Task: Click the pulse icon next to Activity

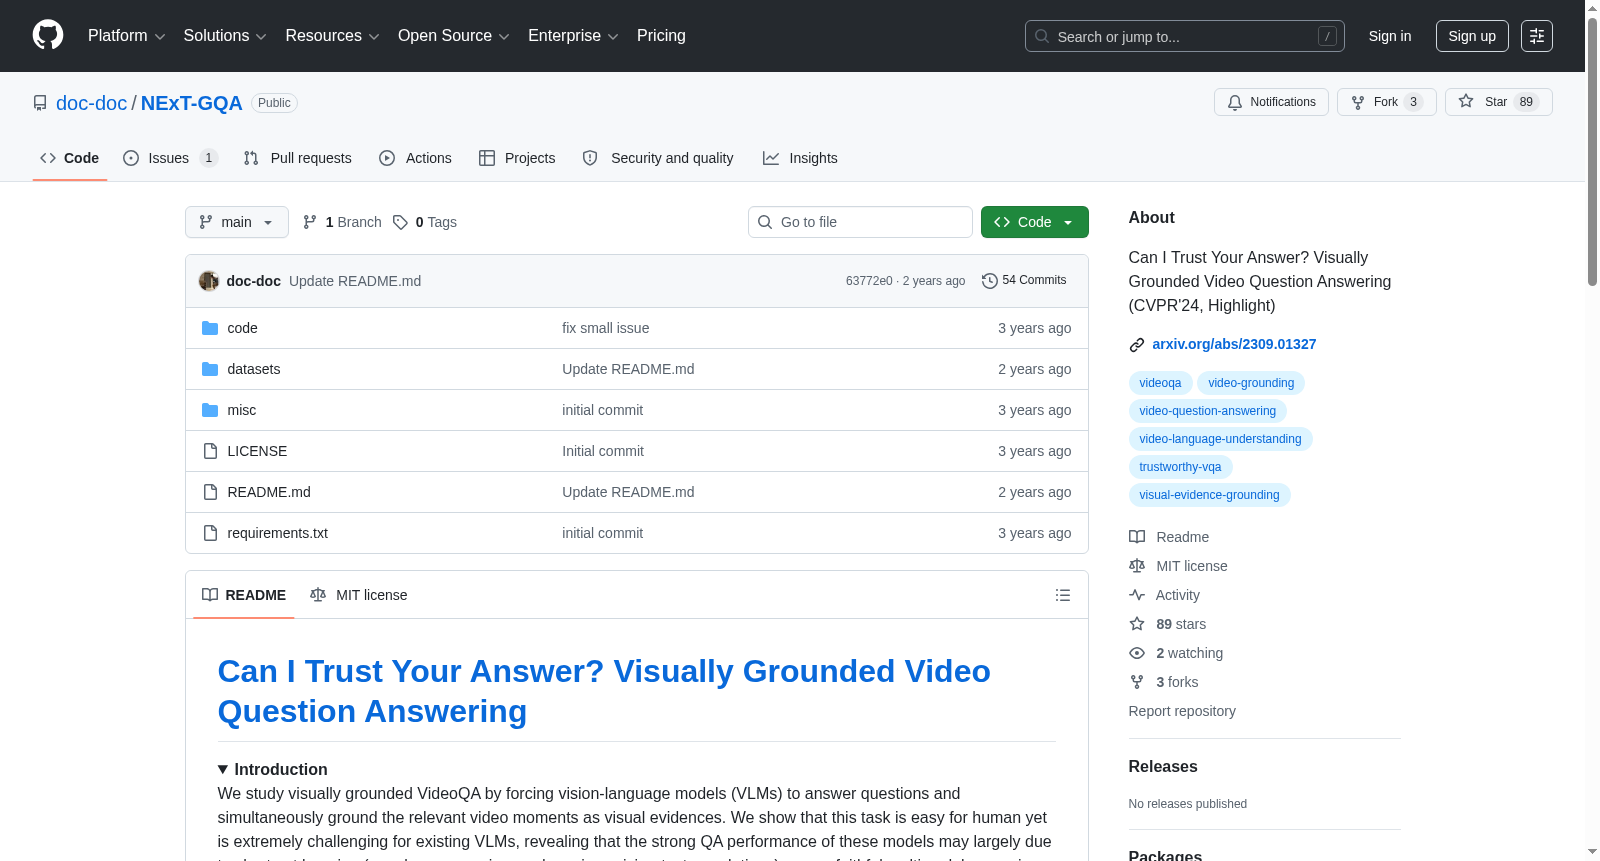Action: tap(1137, 595)
